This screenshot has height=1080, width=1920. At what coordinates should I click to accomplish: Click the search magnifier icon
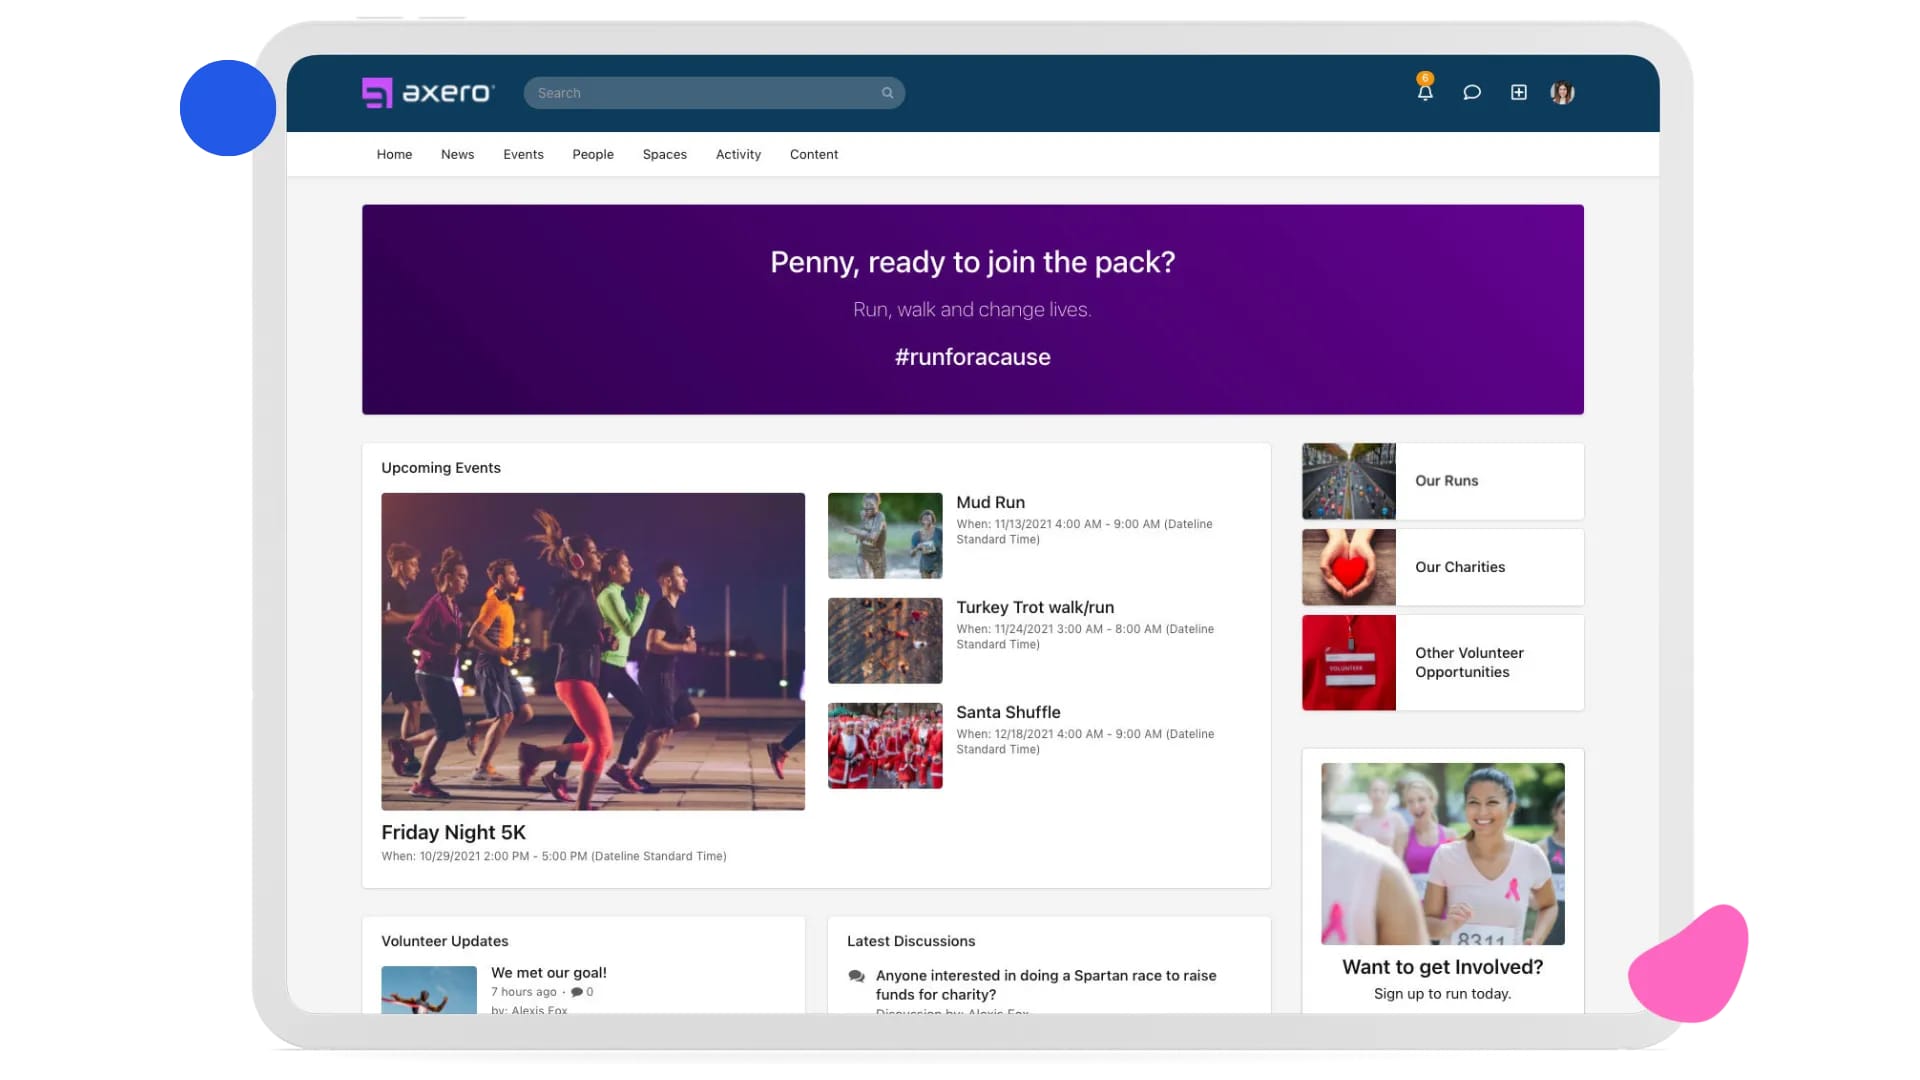(887, 93)
